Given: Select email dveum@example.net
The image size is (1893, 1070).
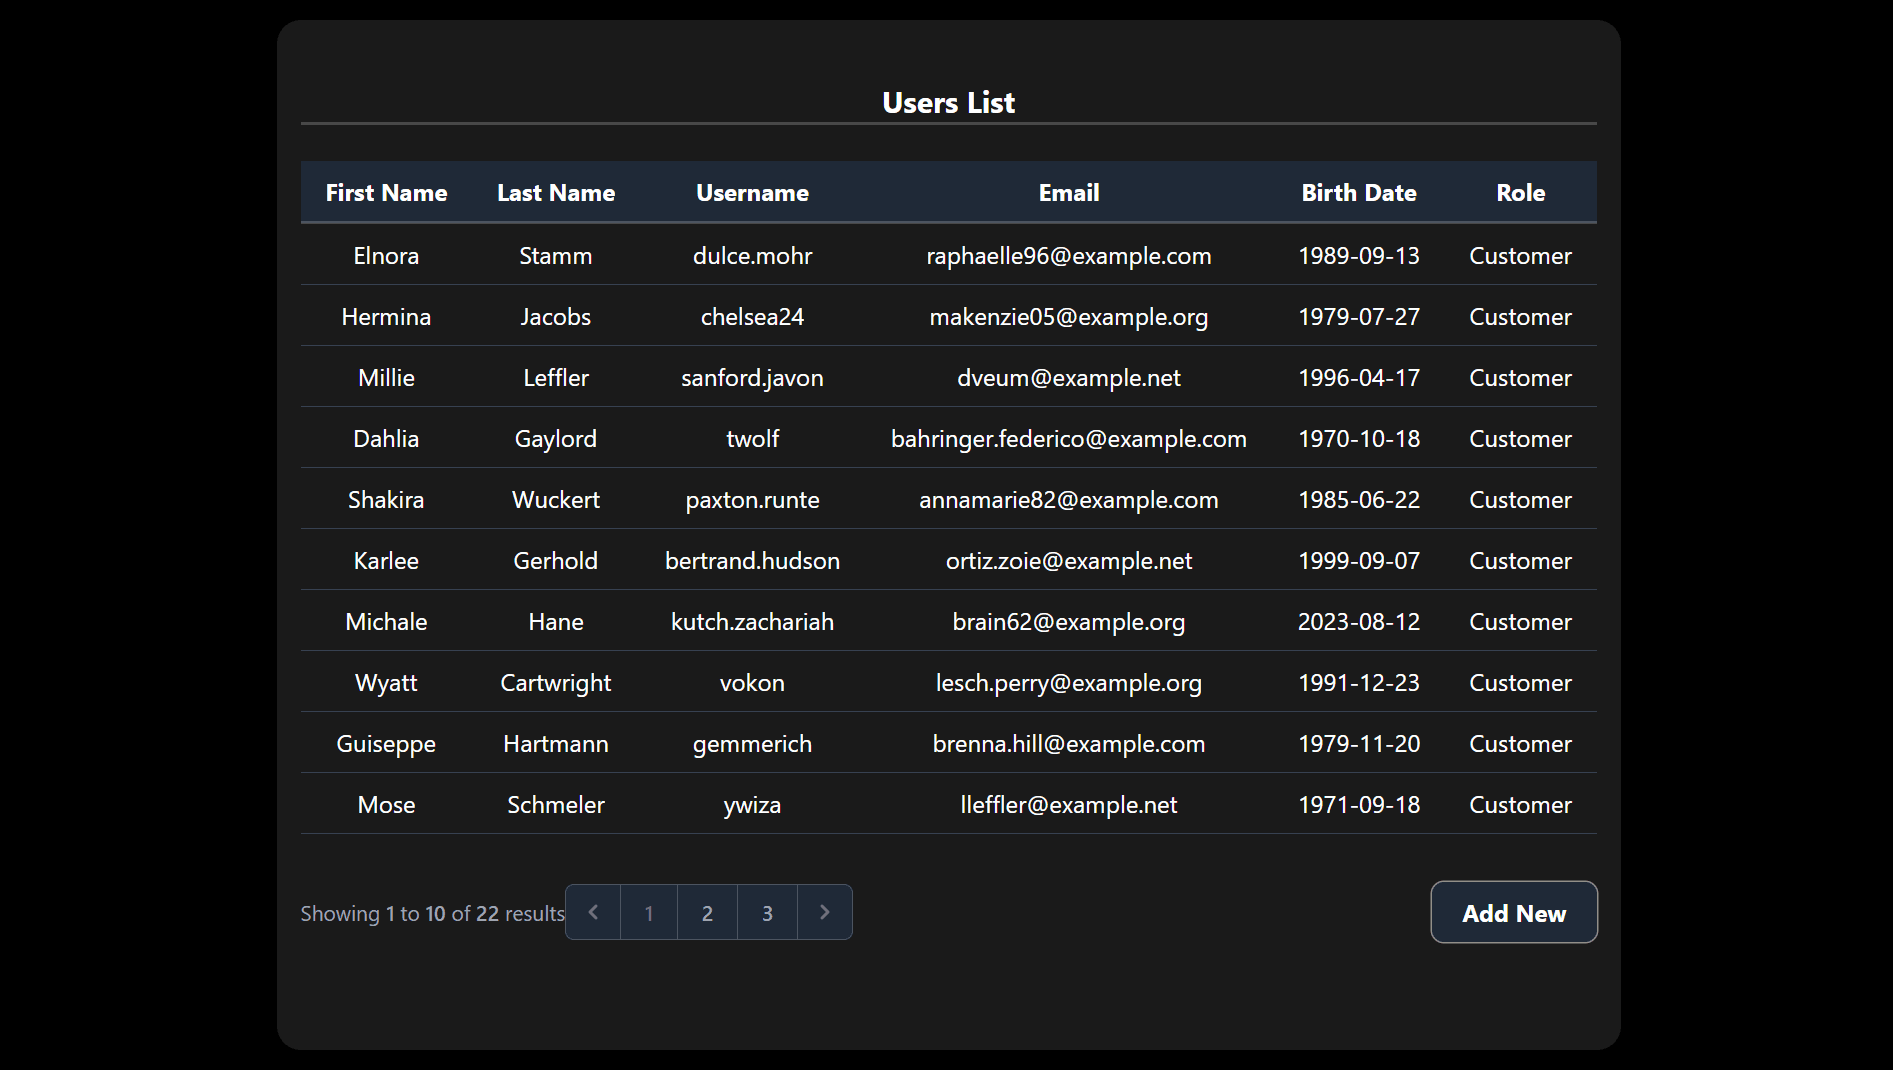Looking at the screenshot, I should (x=1069, y=378).
